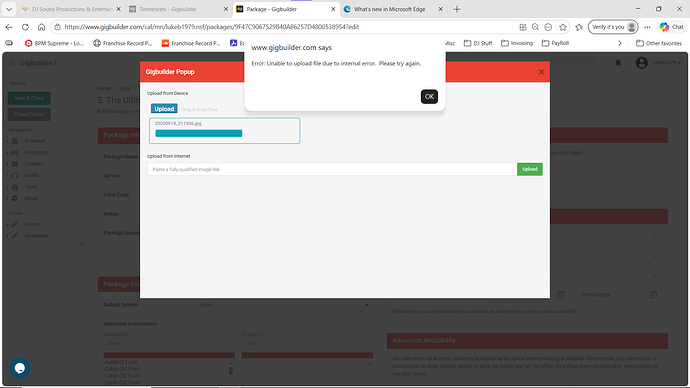
Task: Open the live chat bubble icon
Action: pyautogui.click(x=20, y=368)
